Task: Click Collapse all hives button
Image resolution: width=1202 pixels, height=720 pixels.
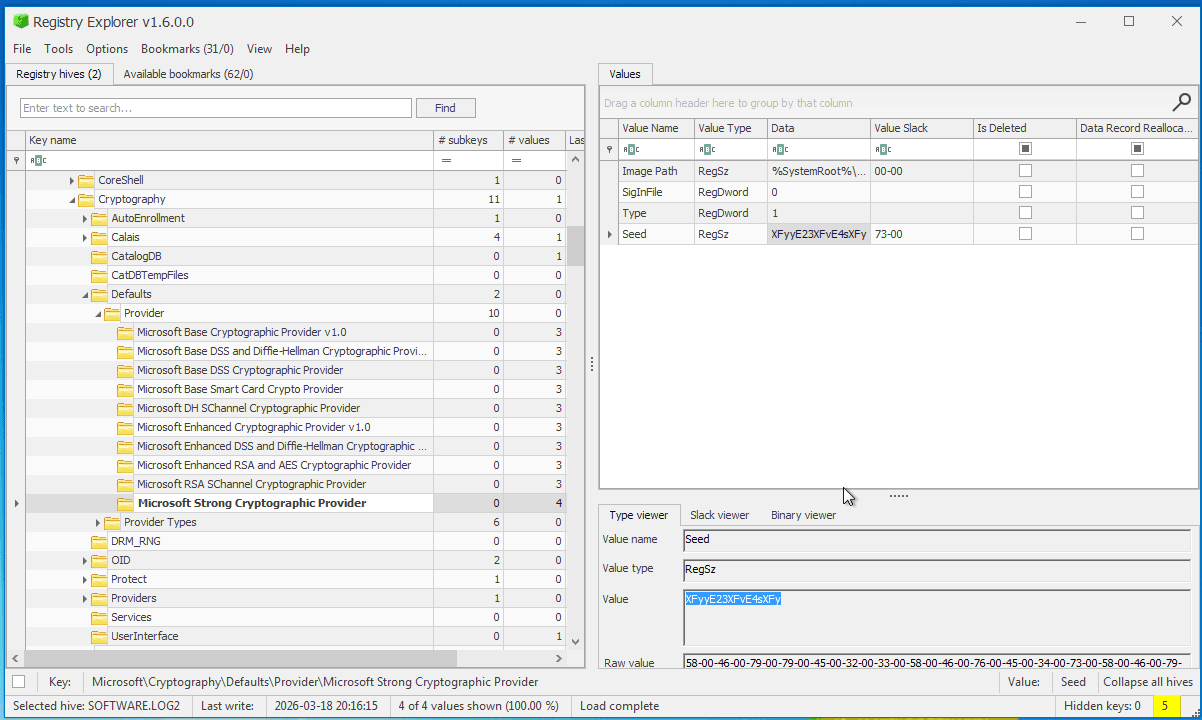Action: (x=1147, y=682)
